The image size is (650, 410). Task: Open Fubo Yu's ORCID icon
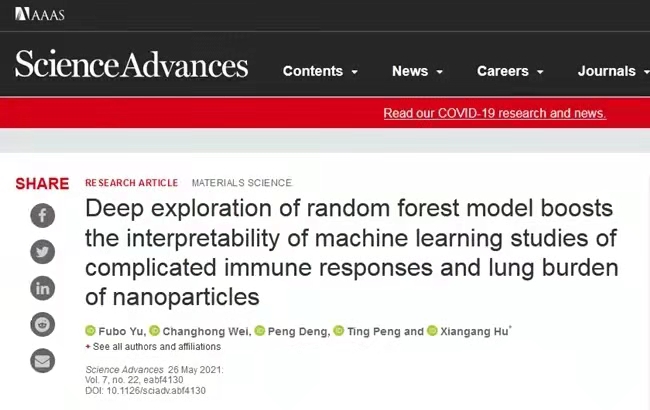90,331
